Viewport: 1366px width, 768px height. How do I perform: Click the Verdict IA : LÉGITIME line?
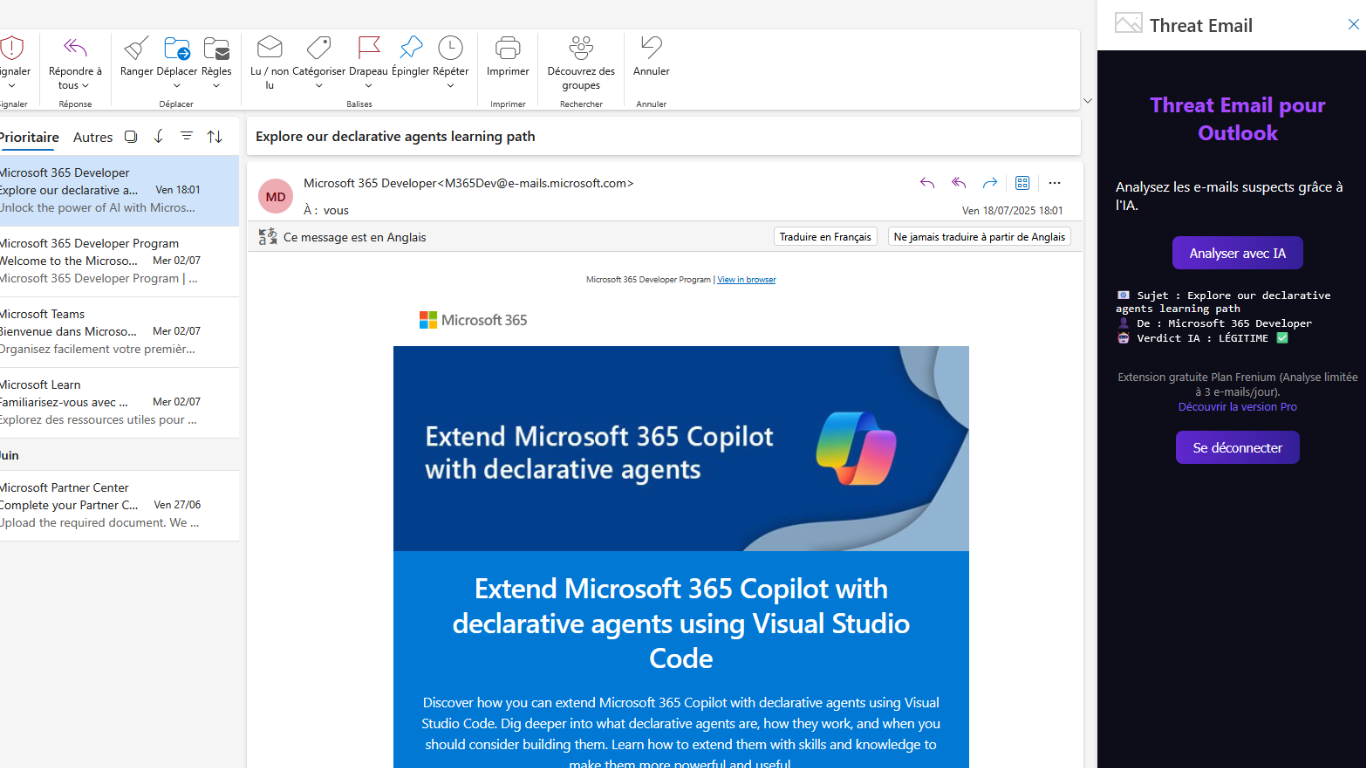click(1202, 338)
